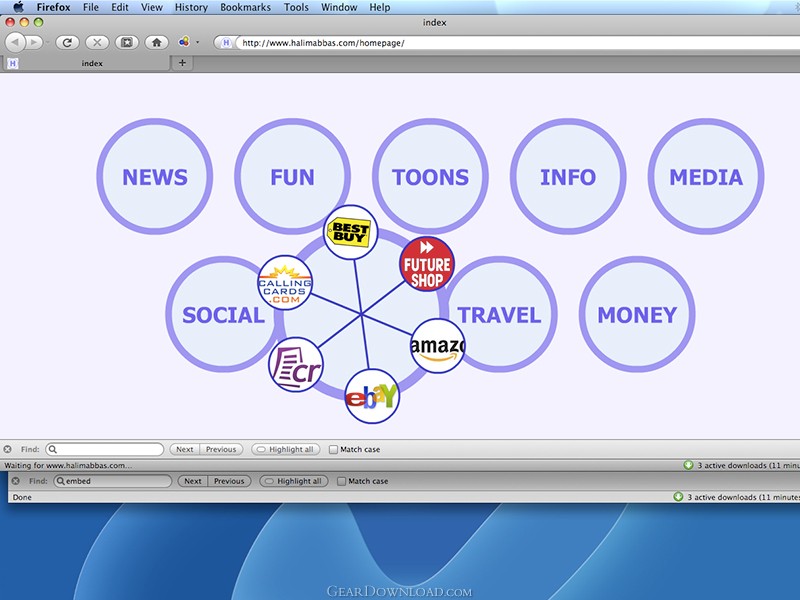Image resolution: width=800 pixels, height=600 pixels.
Task: Open a new tab with the plus button
Action: pos(182,63)
